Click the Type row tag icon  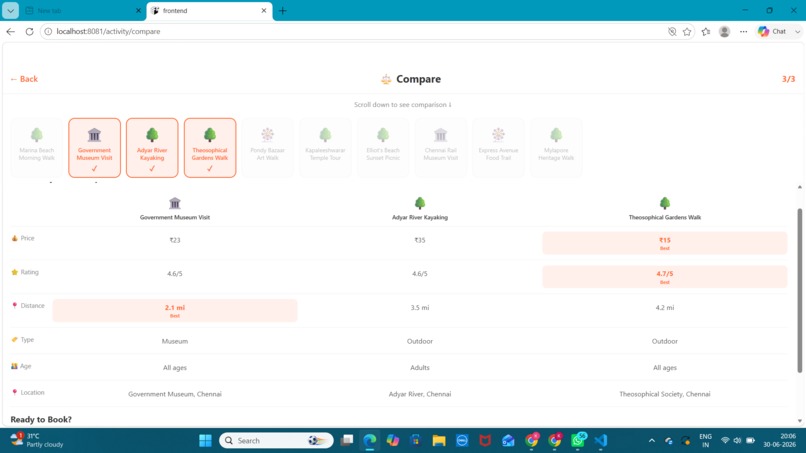point(14,339)
